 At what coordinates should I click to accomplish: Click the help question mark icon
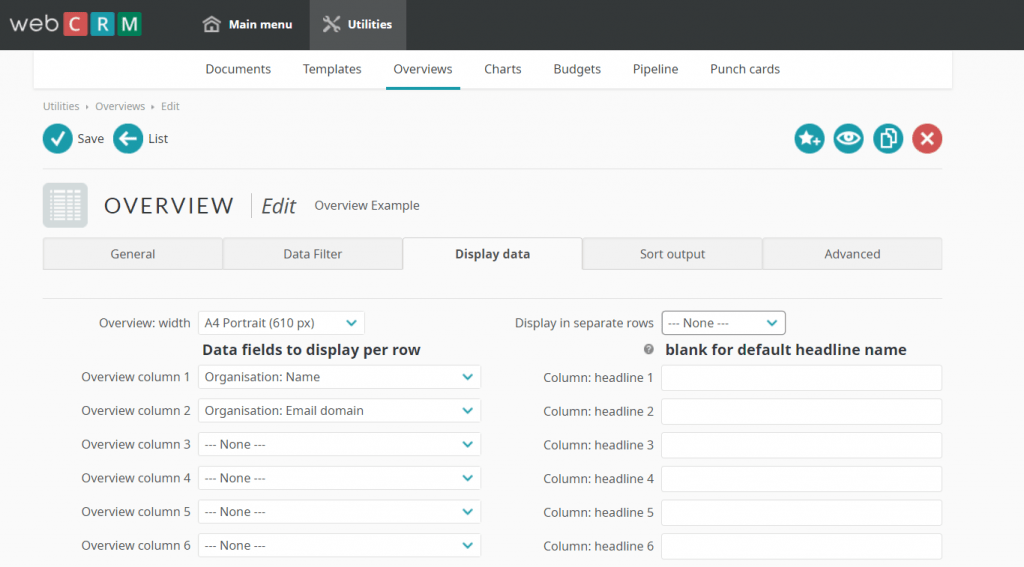click(649, 350)
